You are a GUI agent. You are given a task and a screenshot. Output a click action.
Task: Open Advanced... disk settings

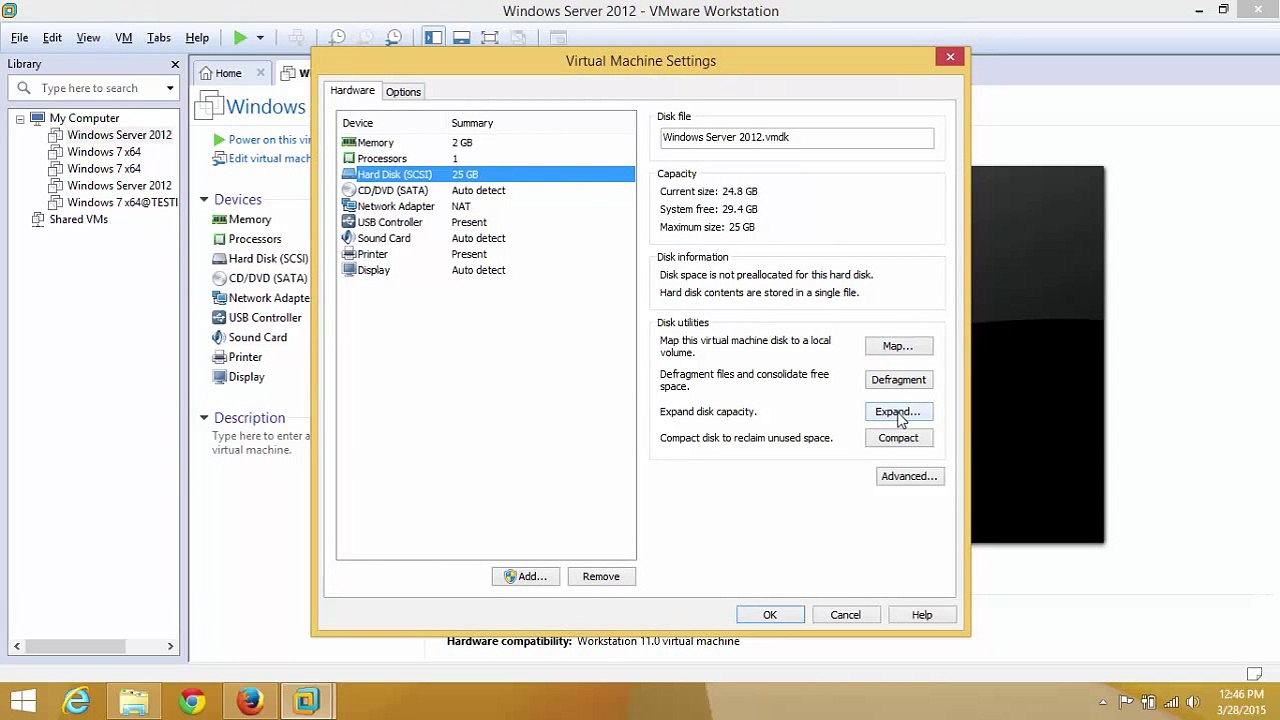[909, 476]
